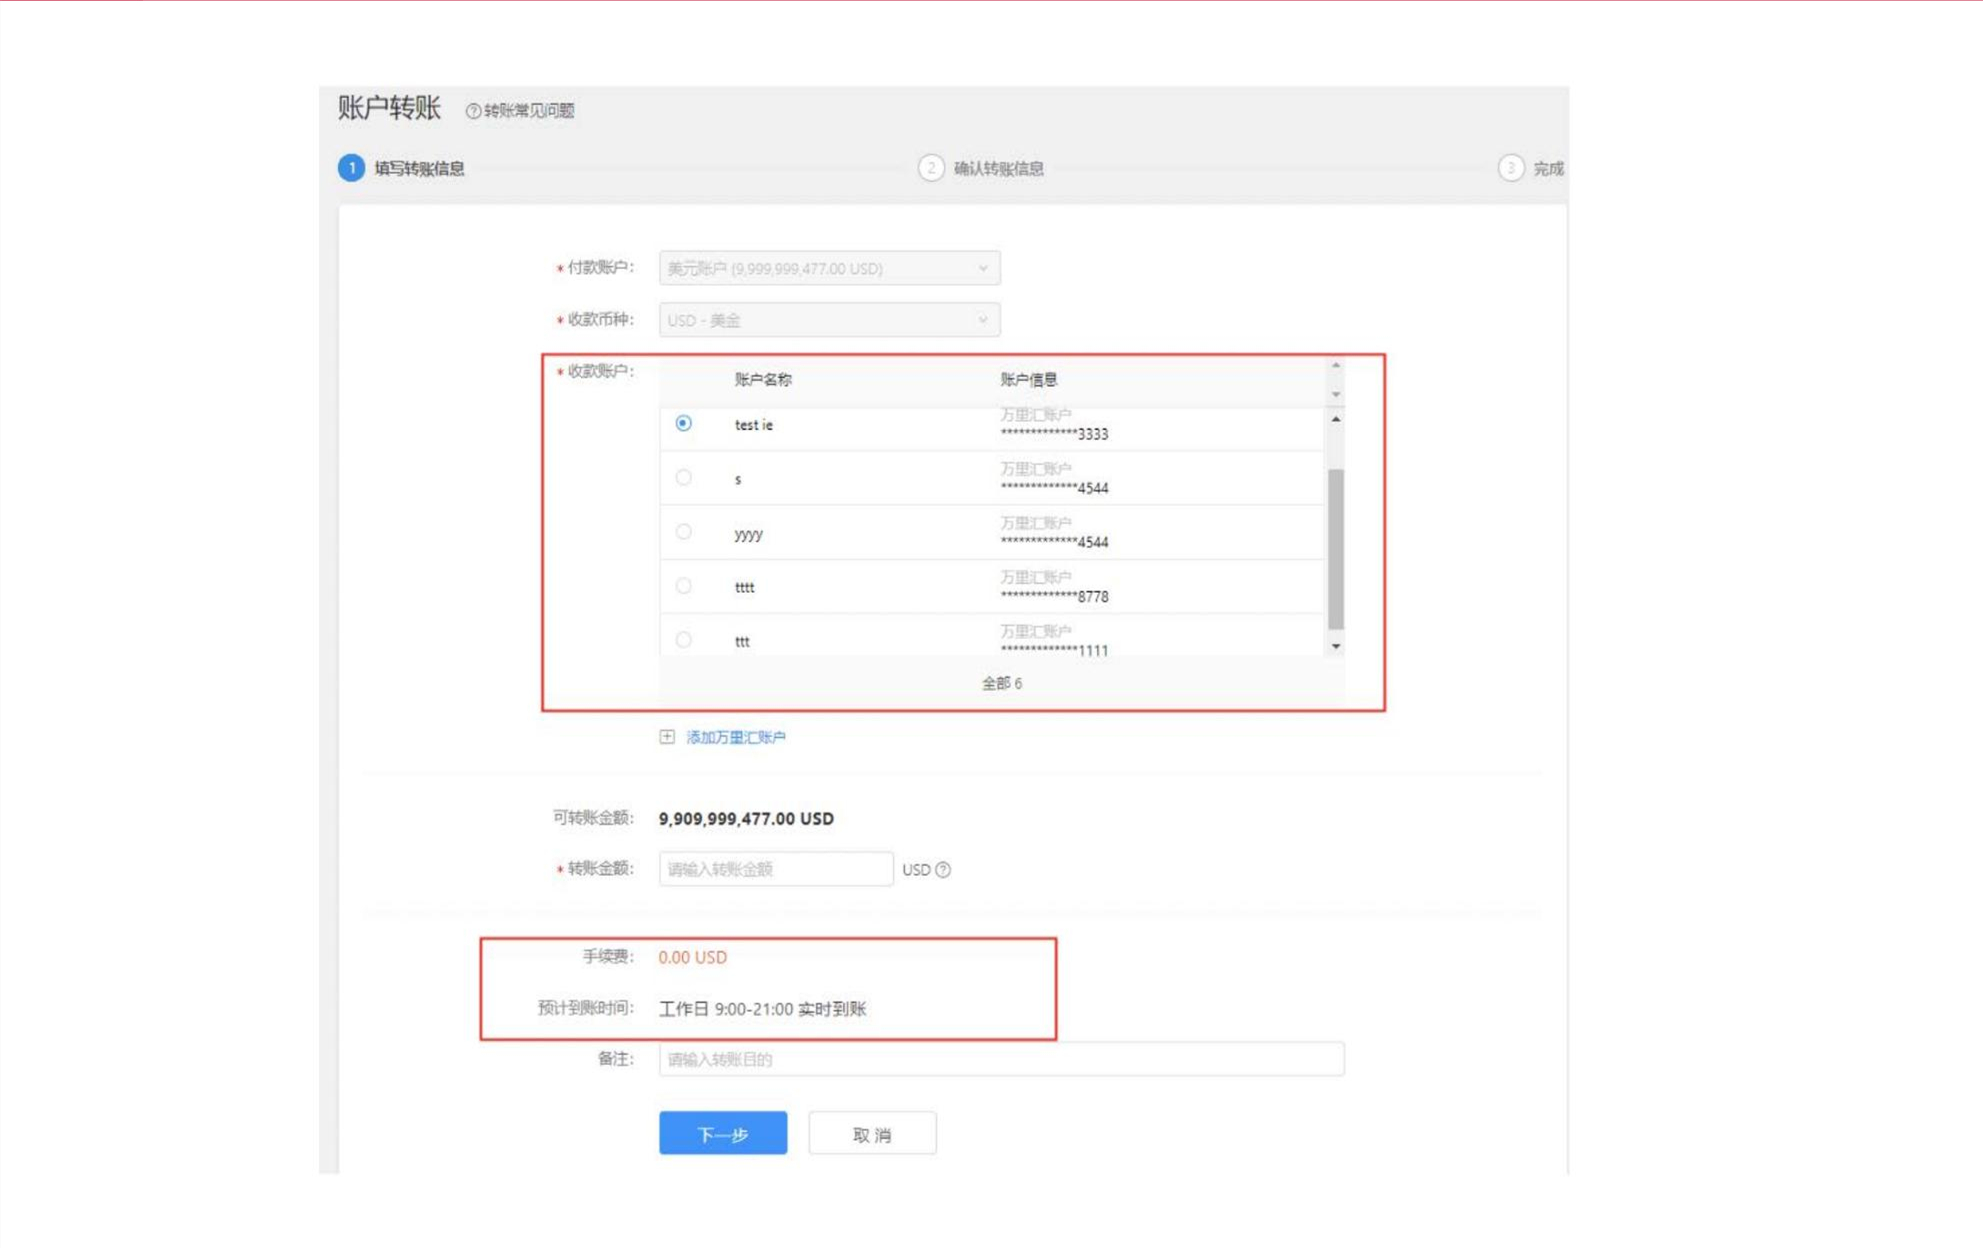The image size is (1983, 1248).
Task: Click the plus icon for adding account
Action: click(x=667, y=737)
